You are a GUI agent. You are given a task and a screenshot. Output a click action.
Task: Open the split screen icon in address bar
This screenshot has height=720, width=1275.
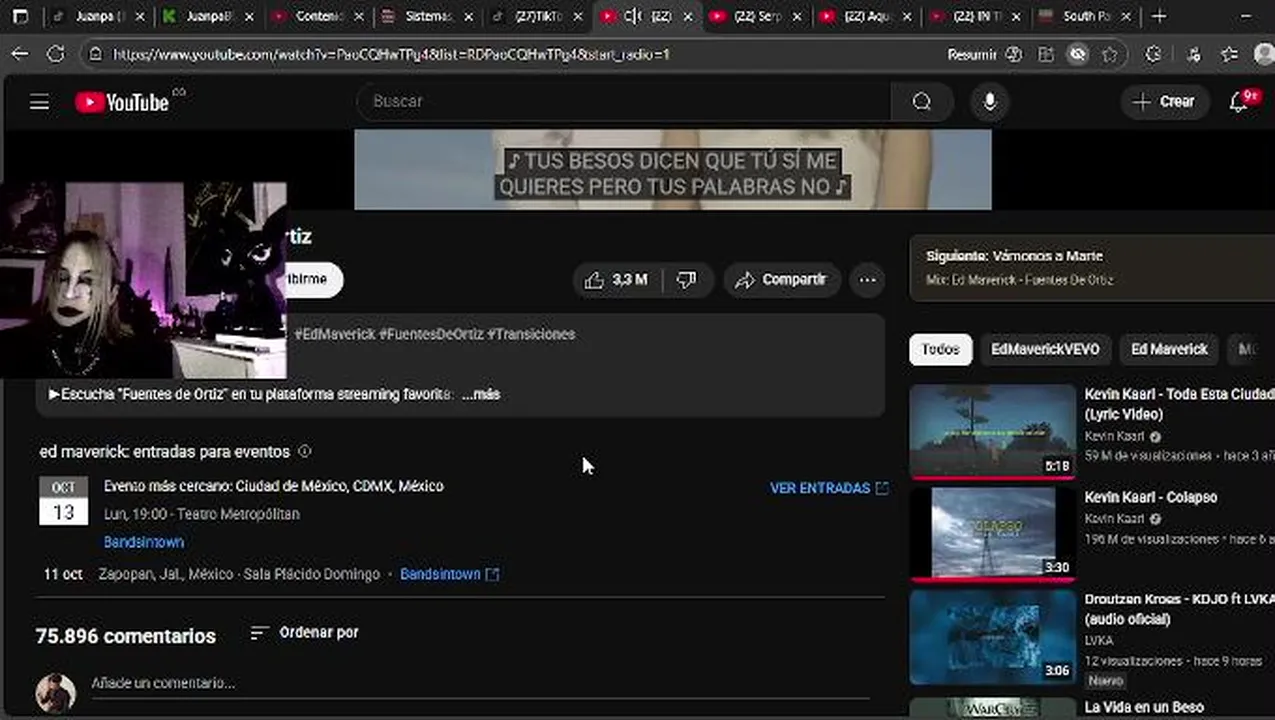(1046, 55)
